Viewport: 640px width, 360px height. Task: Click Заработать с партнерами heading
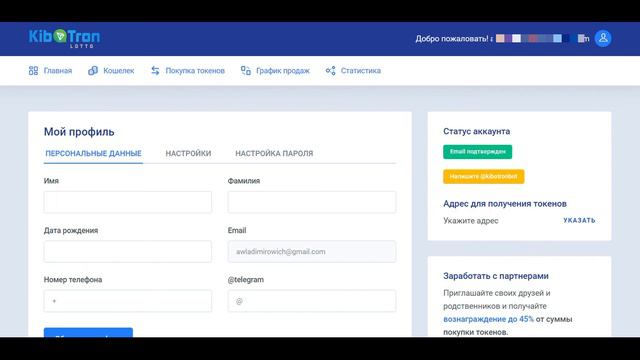pos(496,276)
